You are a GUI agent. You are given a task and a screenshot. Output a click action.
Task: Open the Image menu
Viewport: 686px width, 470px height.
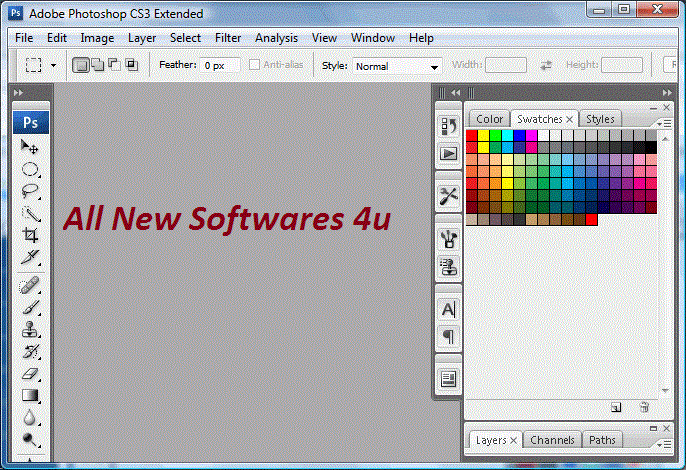click(x=97, y=38)
